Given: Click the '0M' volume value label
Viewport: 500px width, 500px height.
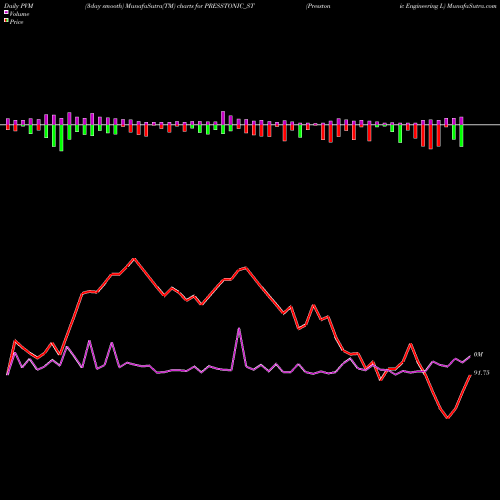Looking at the screenshot, I should tap(478, 355).
